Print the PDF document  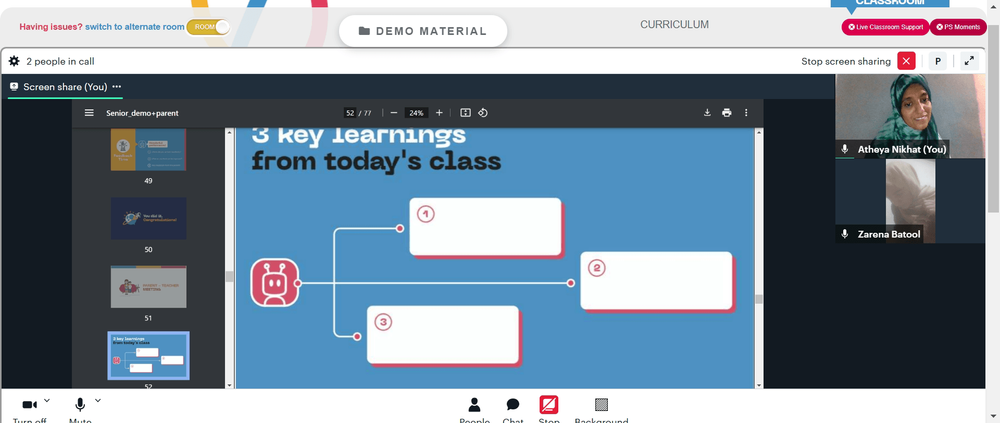726,113
